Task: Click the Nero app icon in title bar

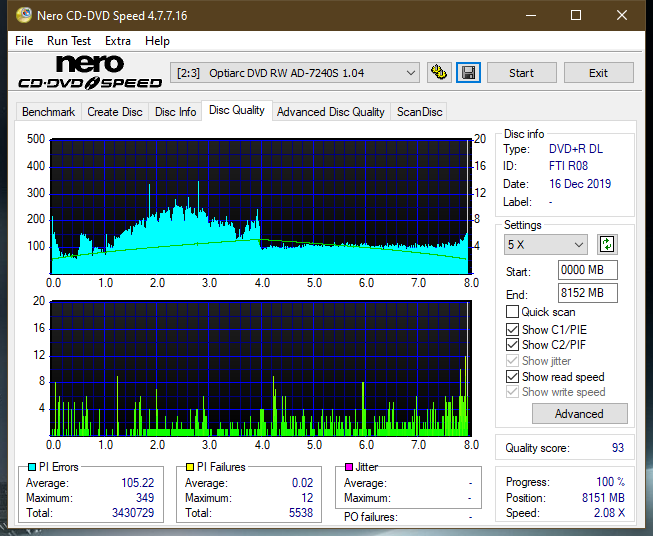Action: coord(24,15)
